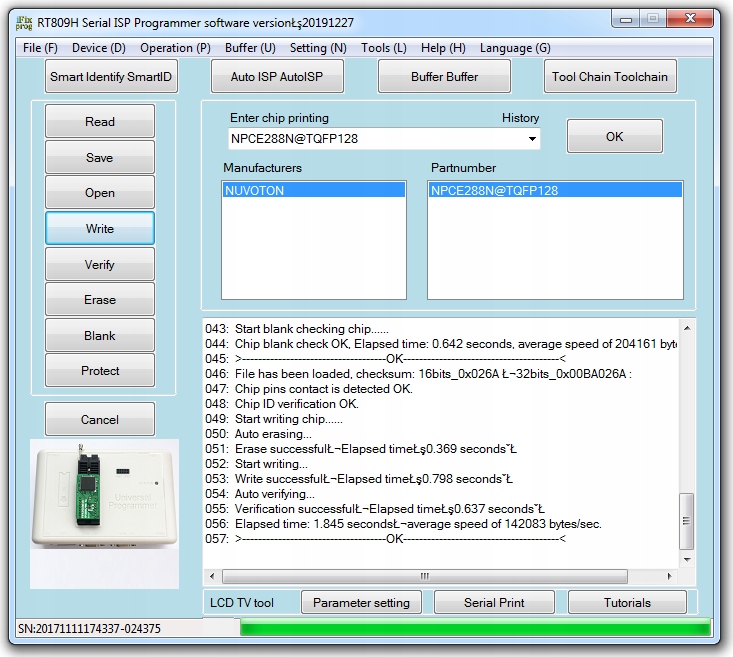Open Parameter setting
Image resolution: width=733 pixels, height=657 pixels.
click(x=361, y=602)
